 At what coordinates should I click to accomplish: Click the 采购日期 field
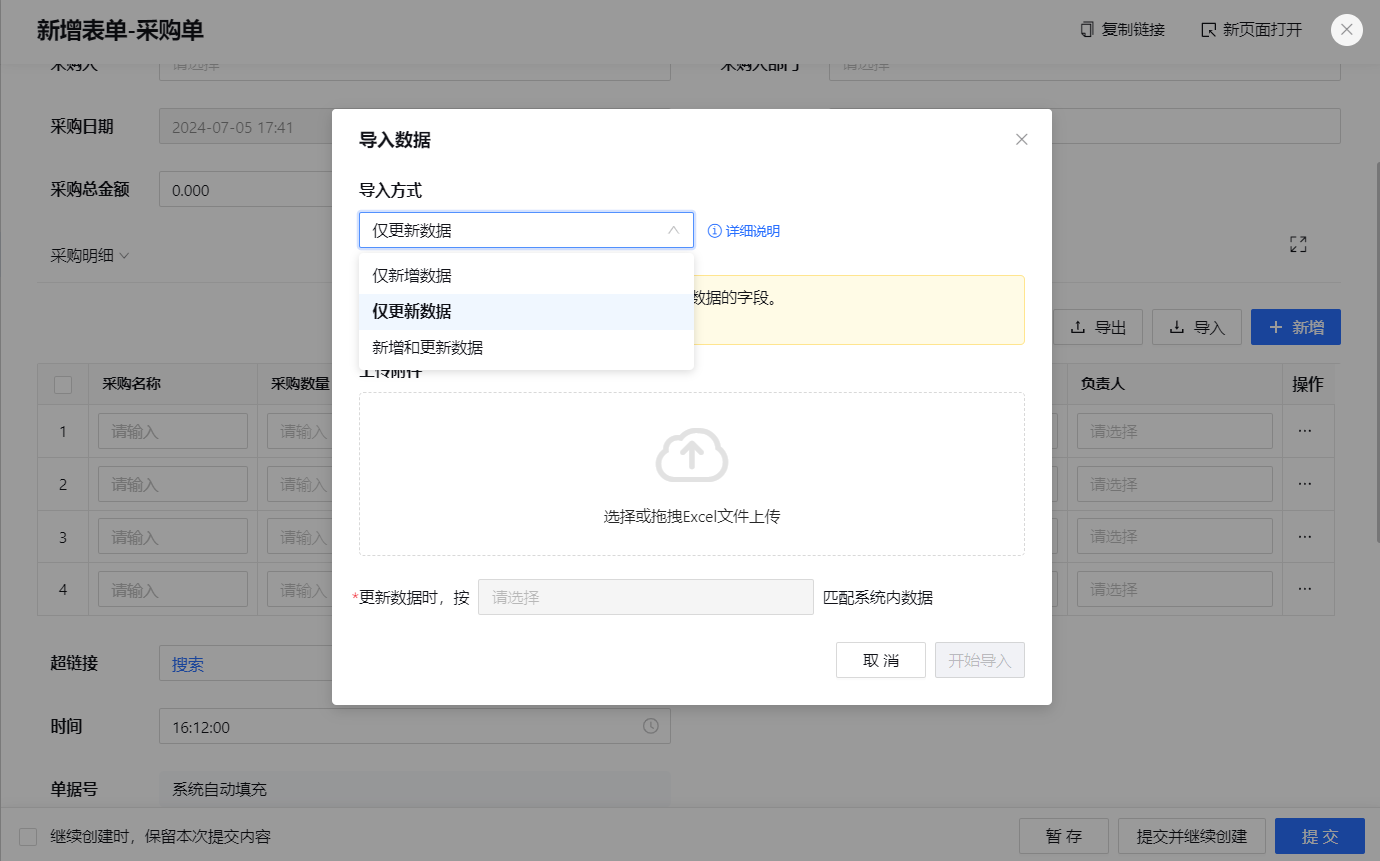point(245,127)
